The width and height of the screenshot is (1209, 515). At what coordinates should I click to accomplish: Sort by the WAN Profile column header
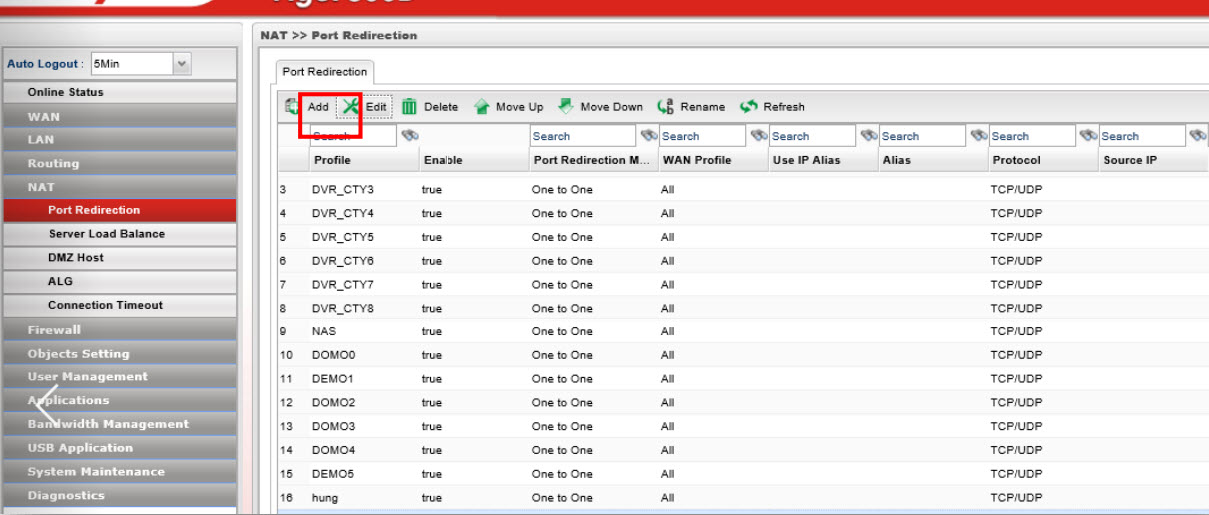pyautogui.click(x=696, y=160)
